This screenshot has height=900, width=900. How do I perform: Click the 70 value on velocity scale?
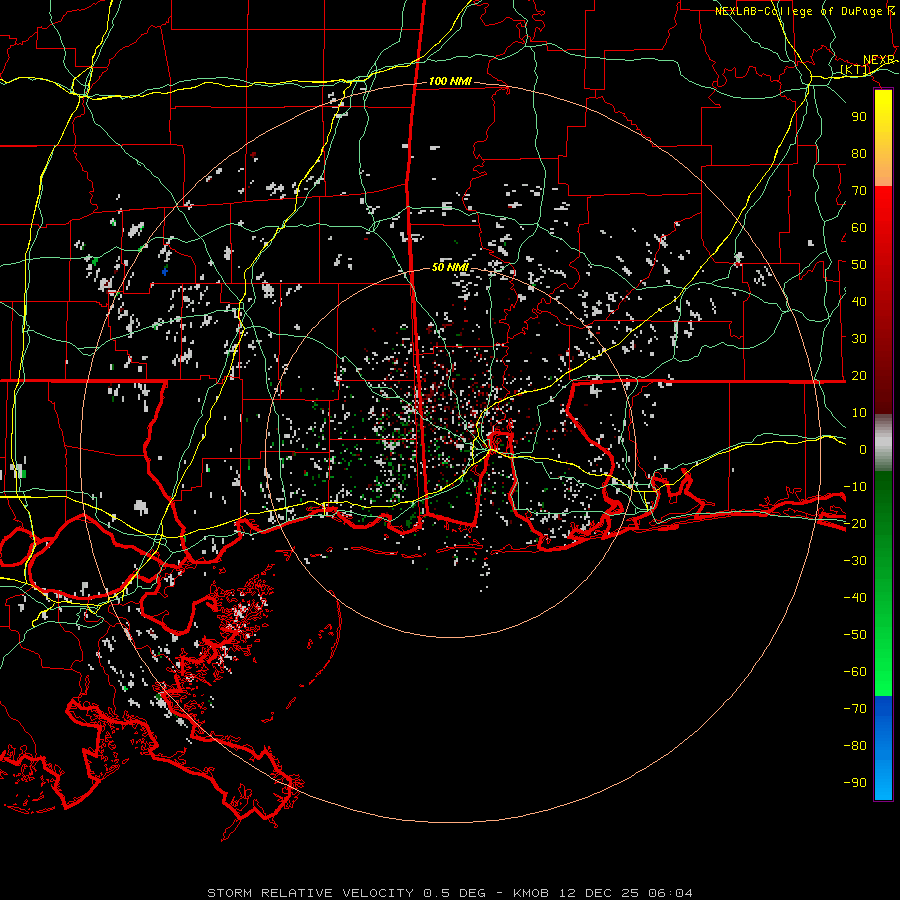[859, 191]
